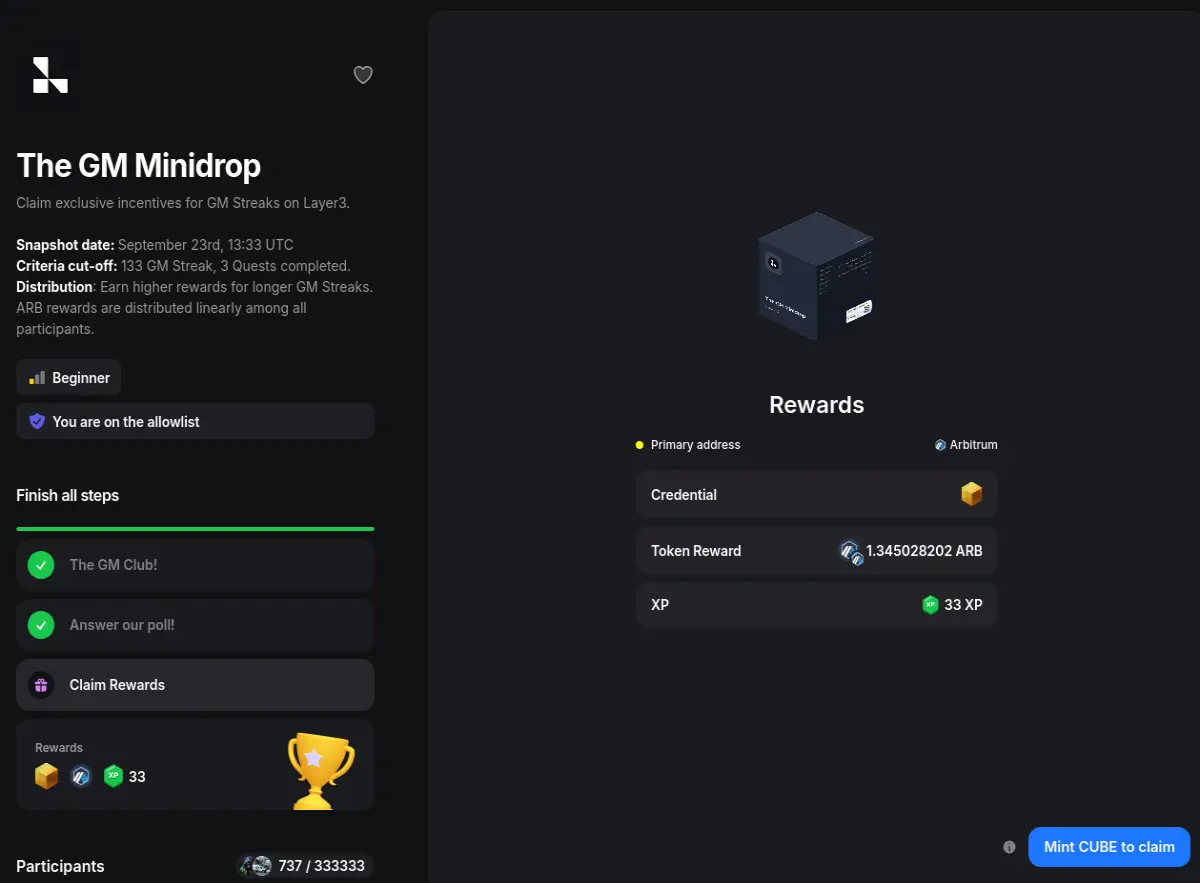Favorite the quest with the heart icon
The width and height of the screenshot is (1200, 883).
tap(363, 75)
